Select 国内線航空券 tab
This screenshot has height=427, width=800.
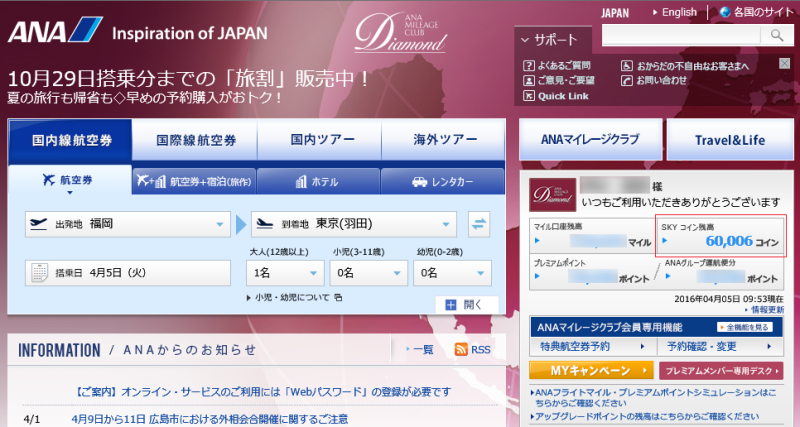pos(70,140)
